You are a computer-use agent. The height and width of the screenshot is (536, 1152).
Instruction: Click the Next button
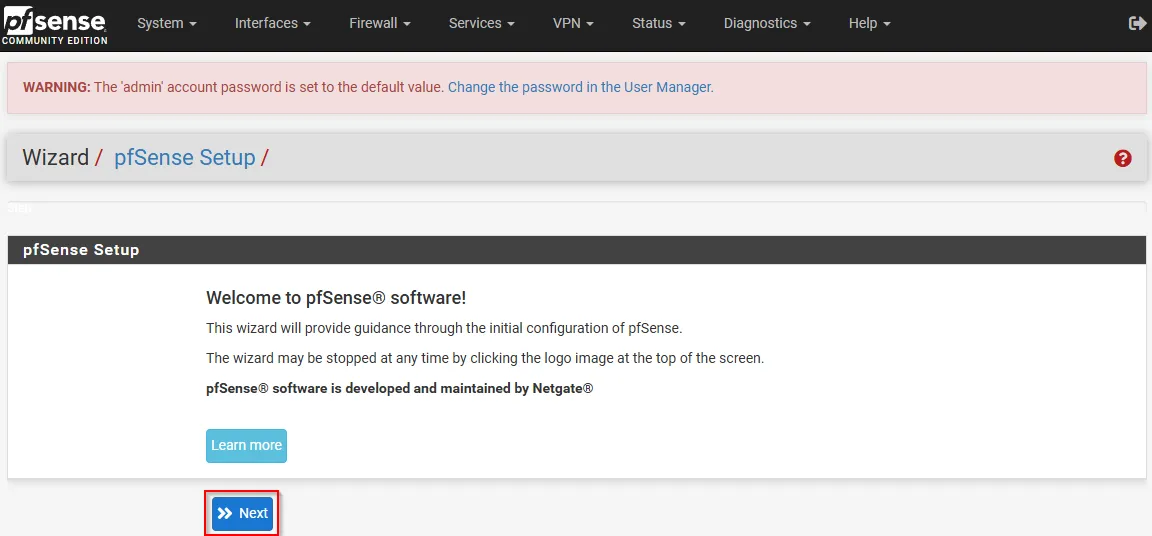pyautogui.click(x=242, y=513)
